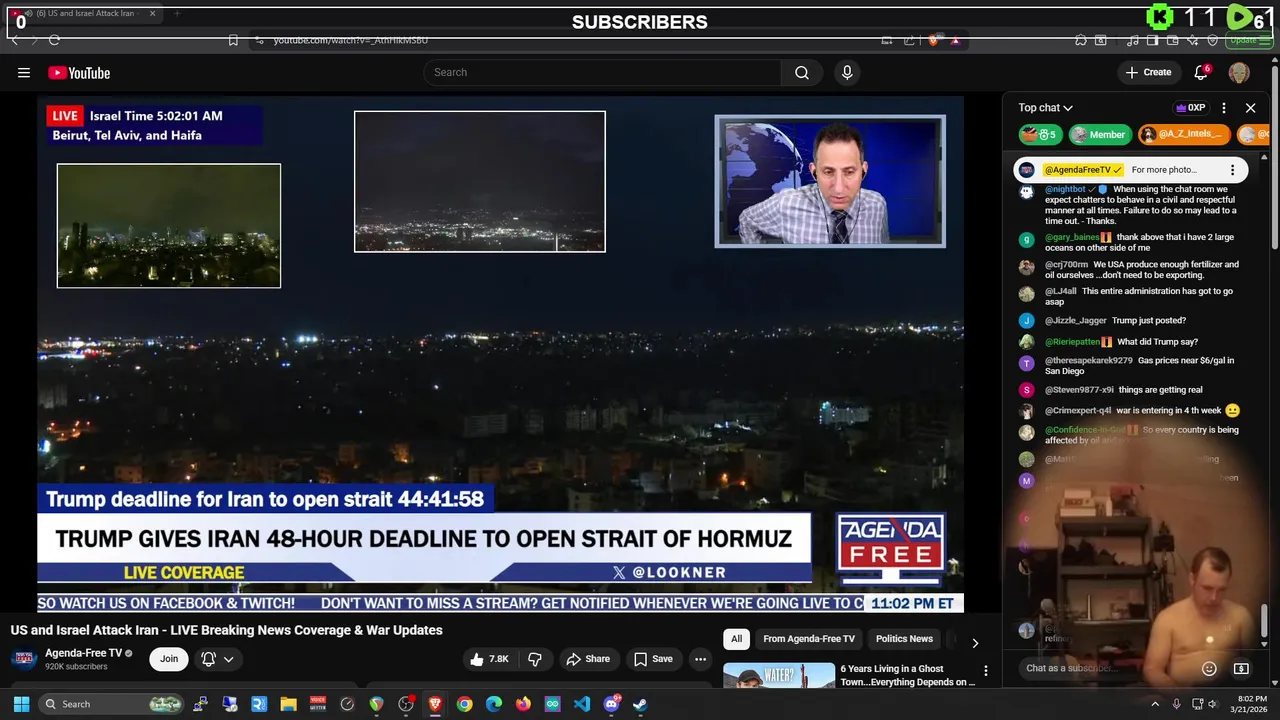1280x720 pixels.
Task: Open a new browser tab
Action: (177, 14)
